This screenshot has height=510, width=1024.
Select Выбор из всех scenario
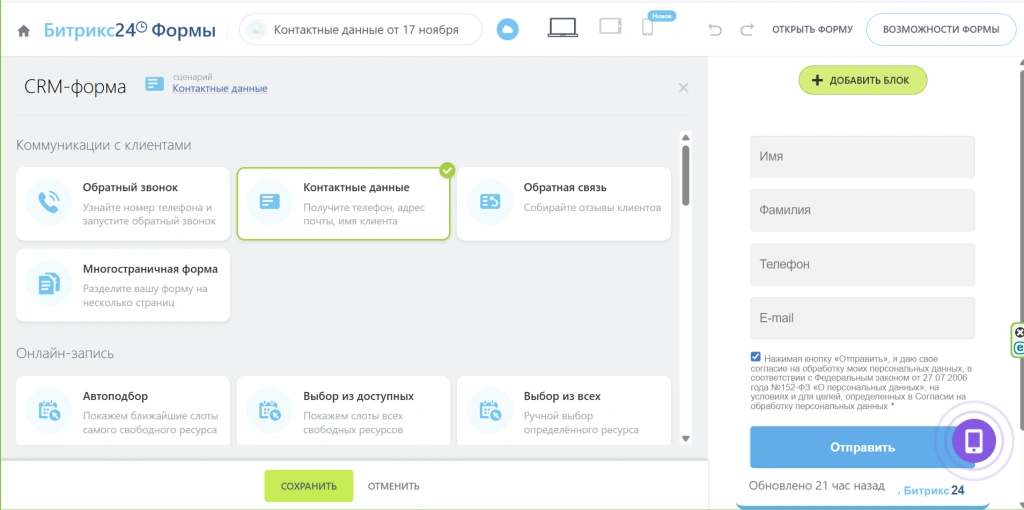pyautogui.click(x=564, y=411)
